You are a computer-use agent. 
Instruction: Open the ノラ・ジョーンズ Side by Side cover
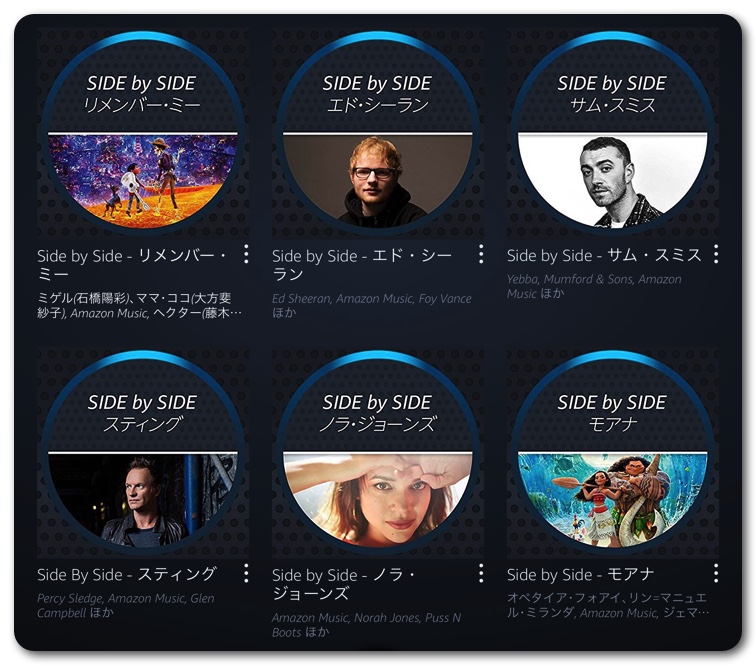[378, 452]
